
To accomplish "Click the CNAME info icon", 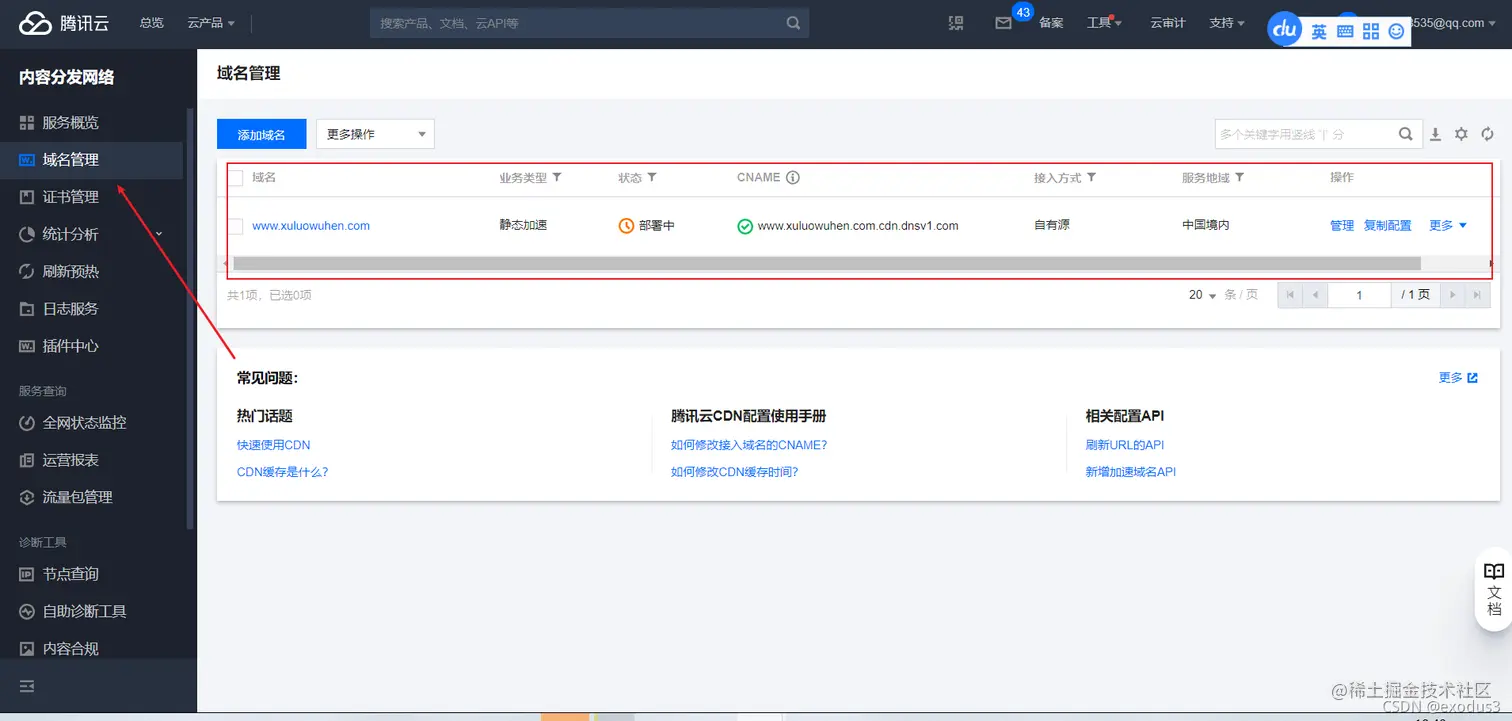I will pos(793,178).
